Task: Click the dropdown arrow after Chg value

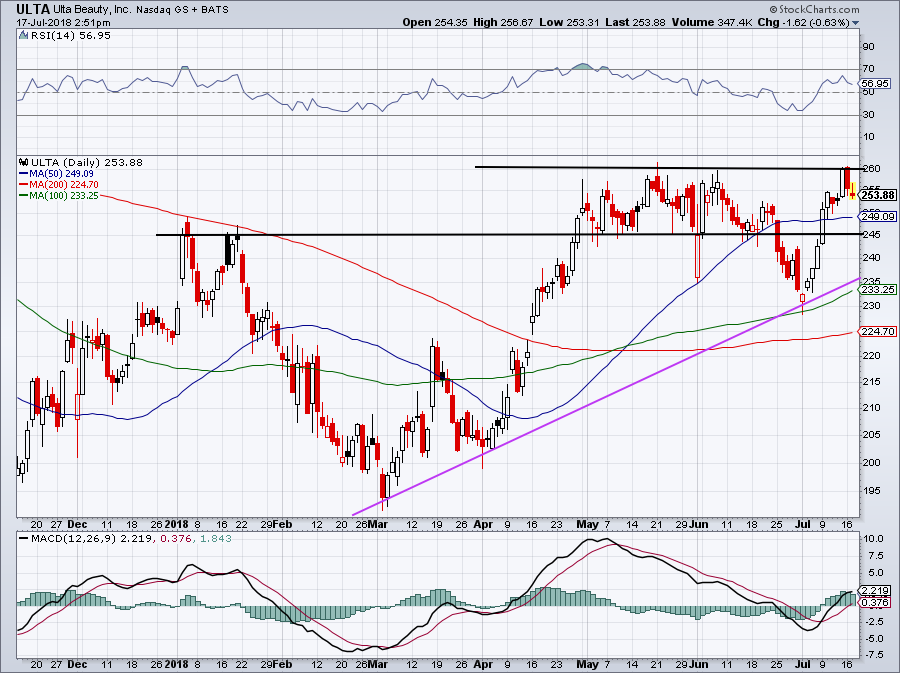Action: [x=856, y=23]
